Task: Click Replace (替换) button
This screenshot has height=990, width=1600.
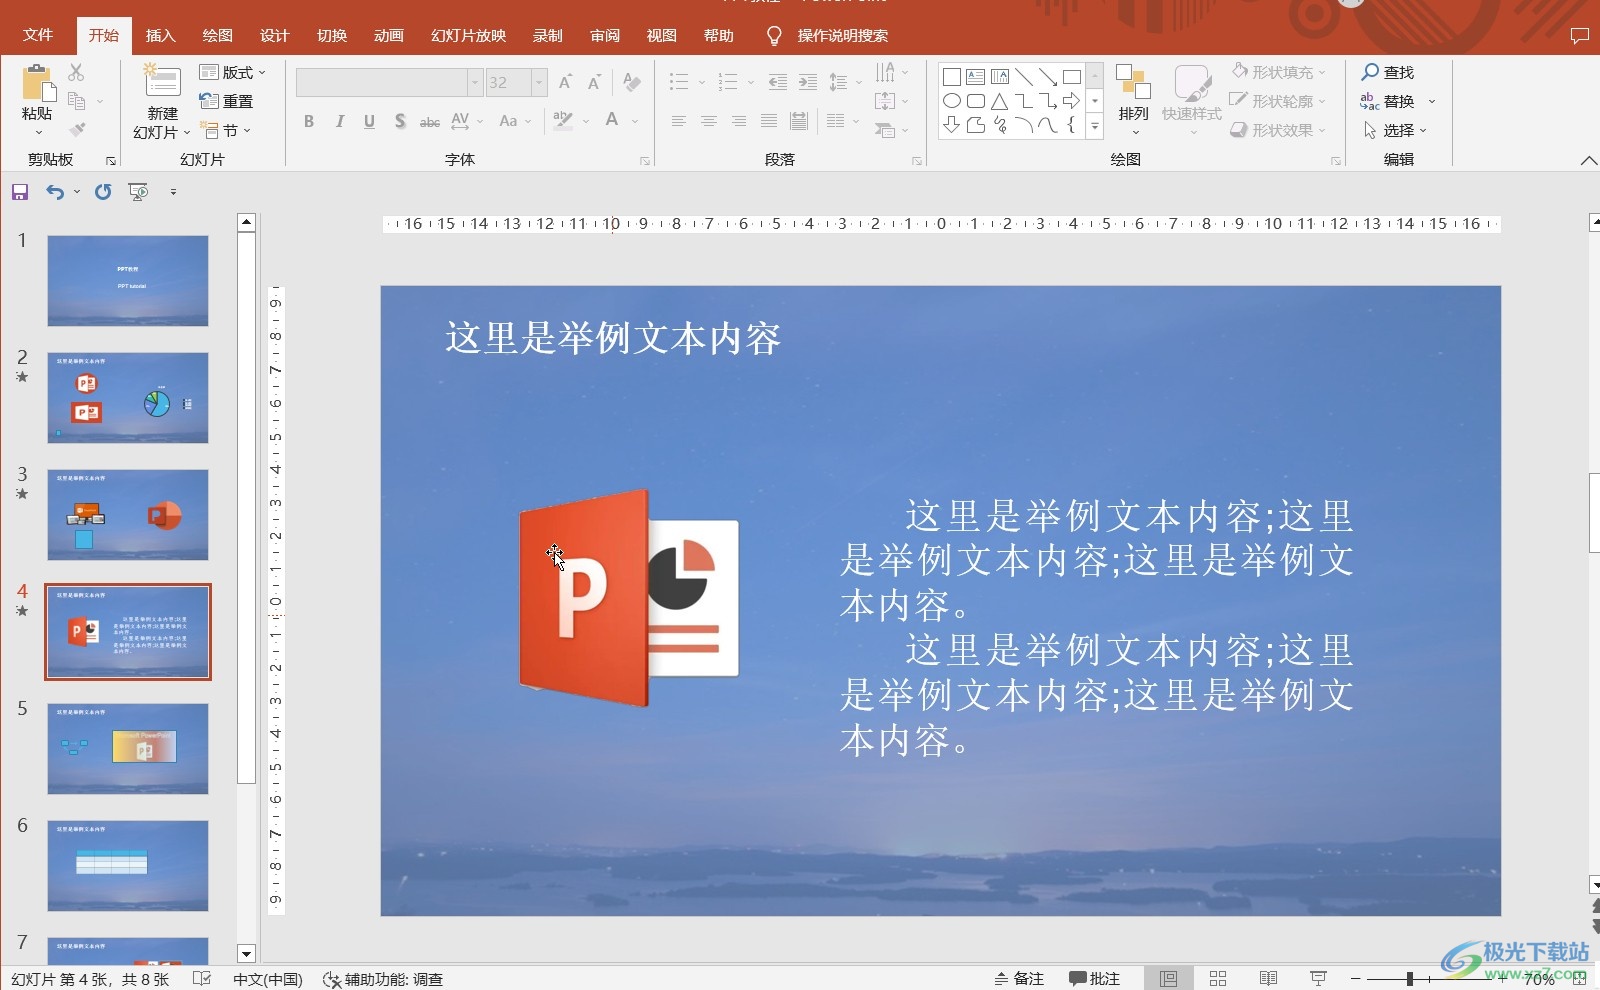Action: point(1397,101)
